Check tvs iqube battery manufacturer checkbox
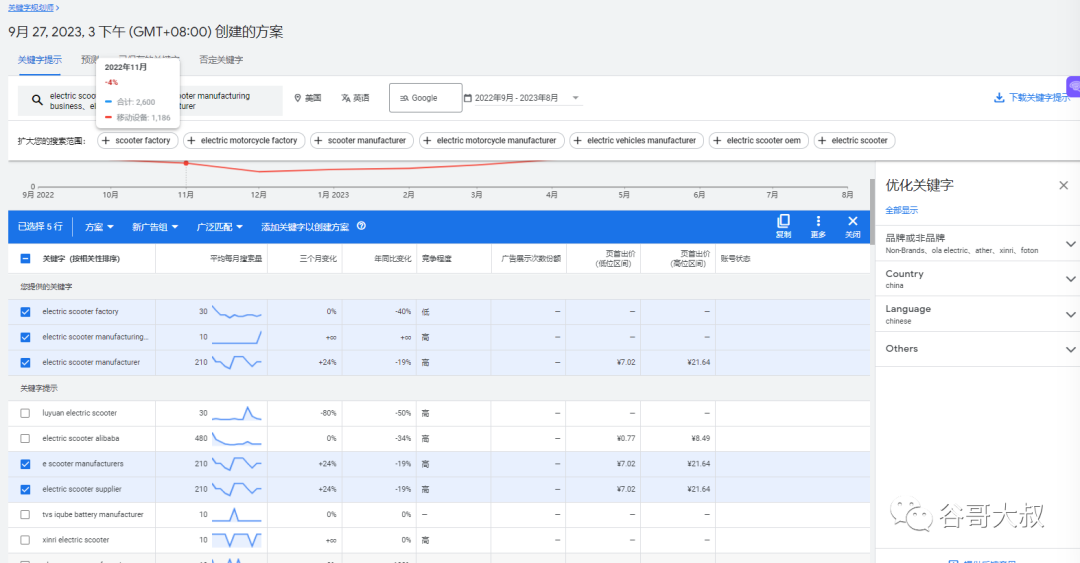 coord(25,515)
